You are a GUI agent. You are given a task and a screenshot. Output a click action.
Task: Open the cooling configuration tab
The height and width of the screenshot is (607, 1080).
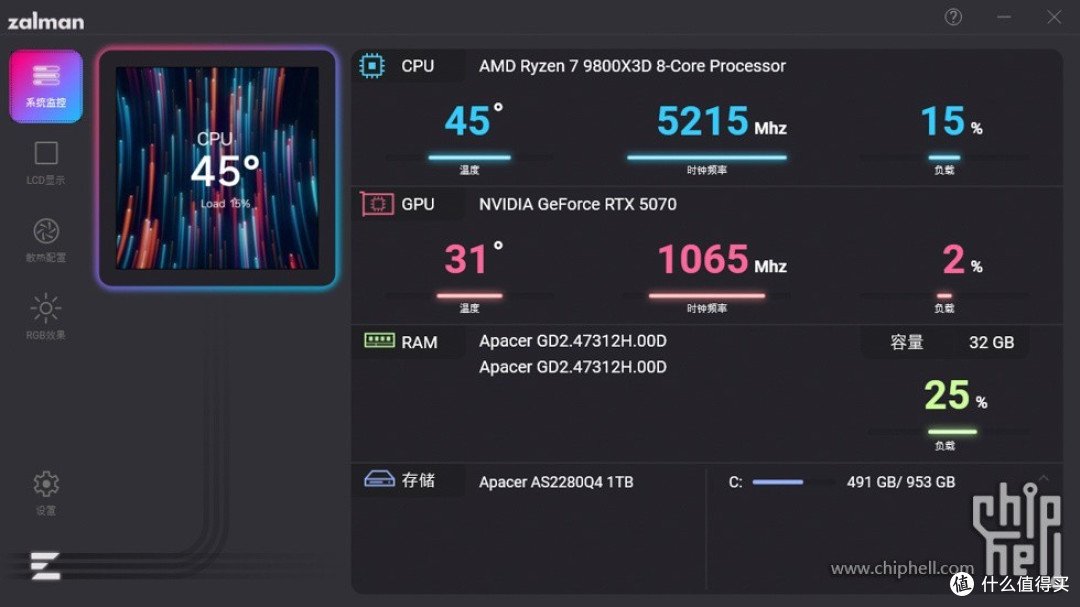pos(46,240)
